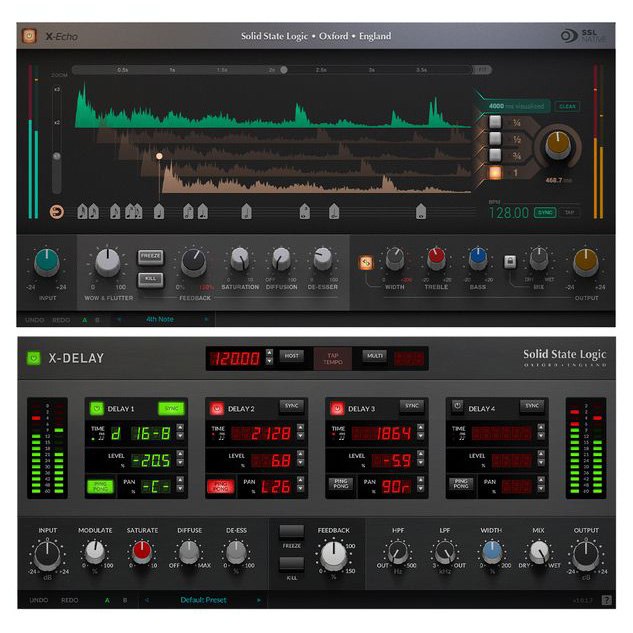The height and width of the screenshot is (633, 633).
Task: Increase Delay 2 time with up arrow
Action: click(300, 427)
